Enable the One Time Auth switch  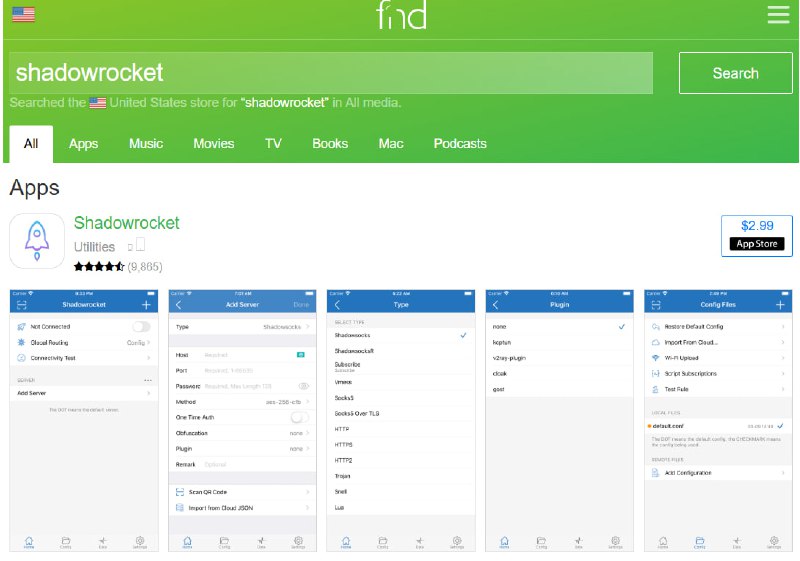tap(299, 417)
